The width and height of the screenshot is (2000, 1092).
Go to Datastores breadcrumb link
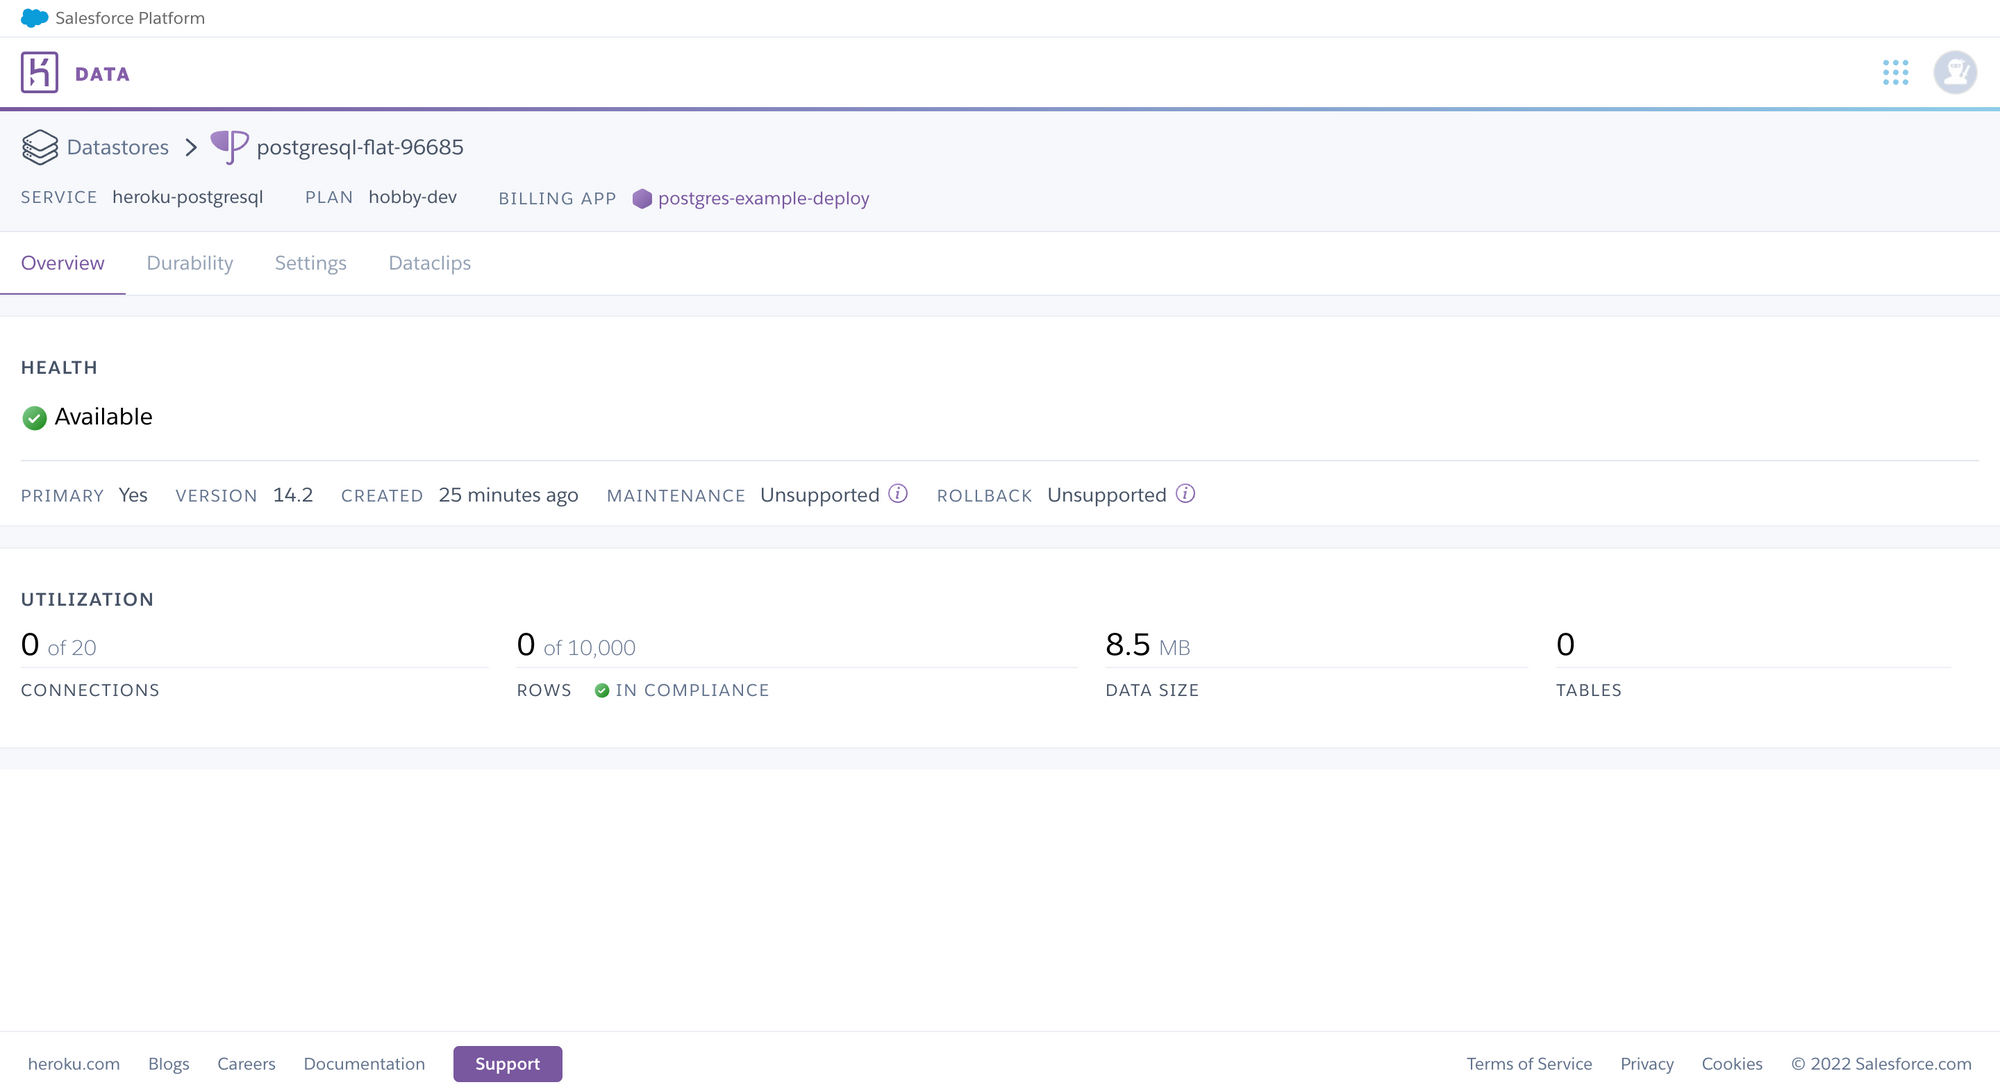pos(118,147)
